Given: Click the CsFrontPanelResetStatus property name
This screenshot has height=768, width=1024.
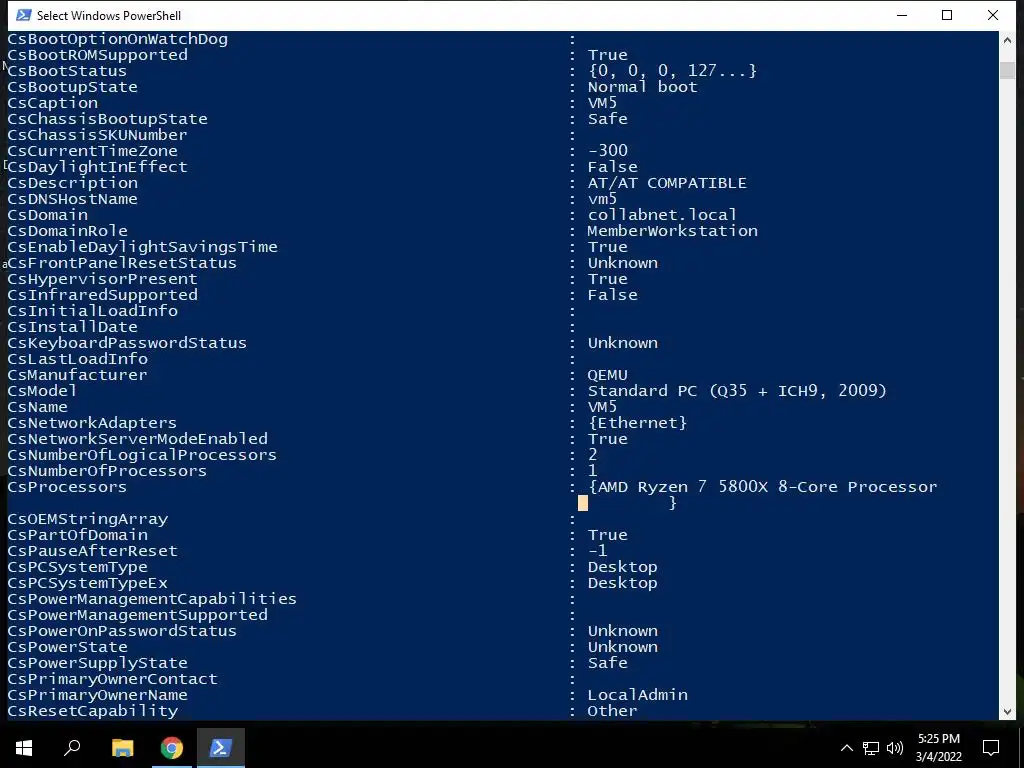Looking at the screenshot, I should 122,263.
